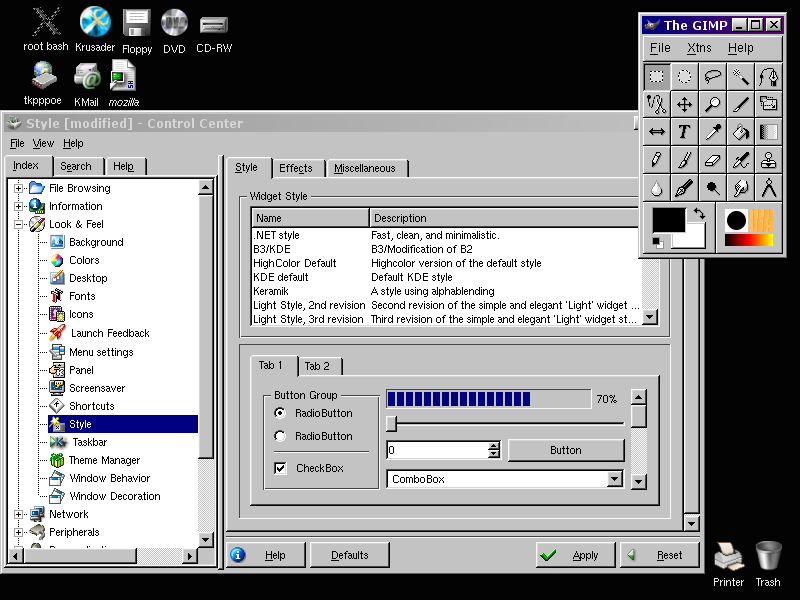Choose the Magnify zoom tool

(x=712, y=103)
